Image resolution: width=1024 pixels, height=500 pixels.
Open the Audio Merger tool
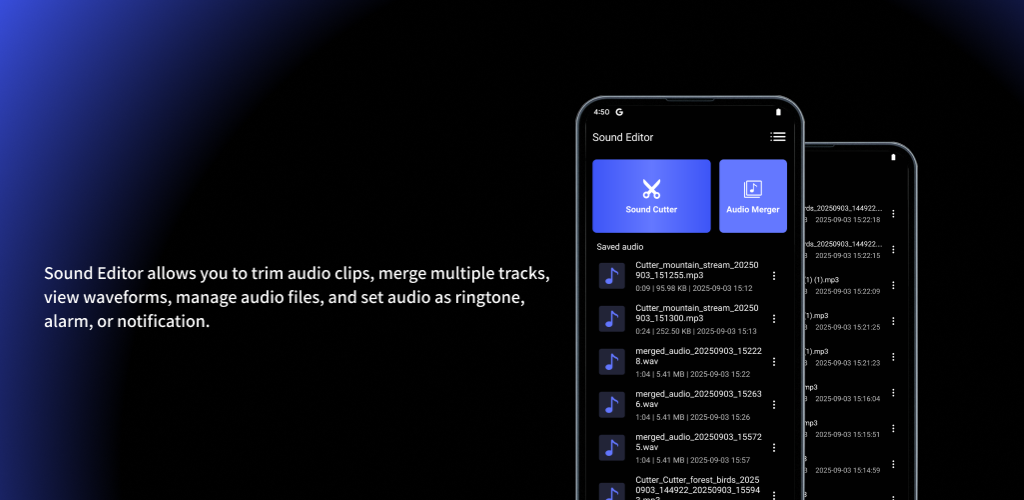[752, 195]
